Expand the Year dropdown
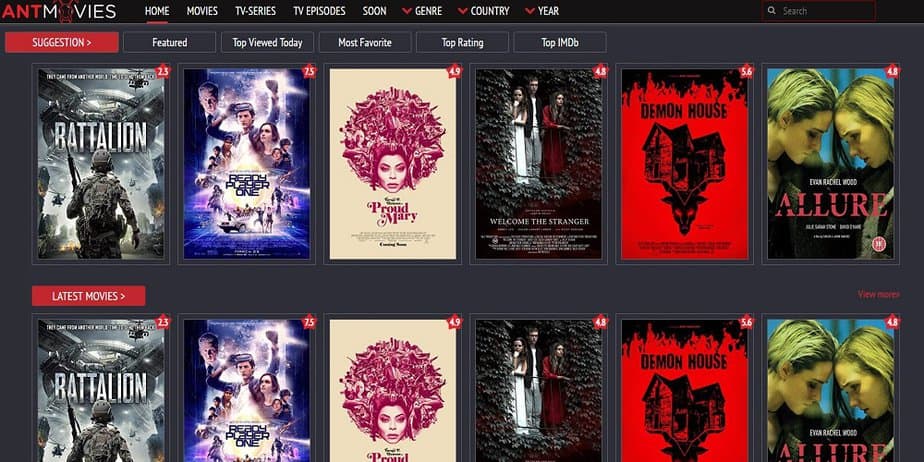Screen dimensions: 924x462 pos(542,11)
